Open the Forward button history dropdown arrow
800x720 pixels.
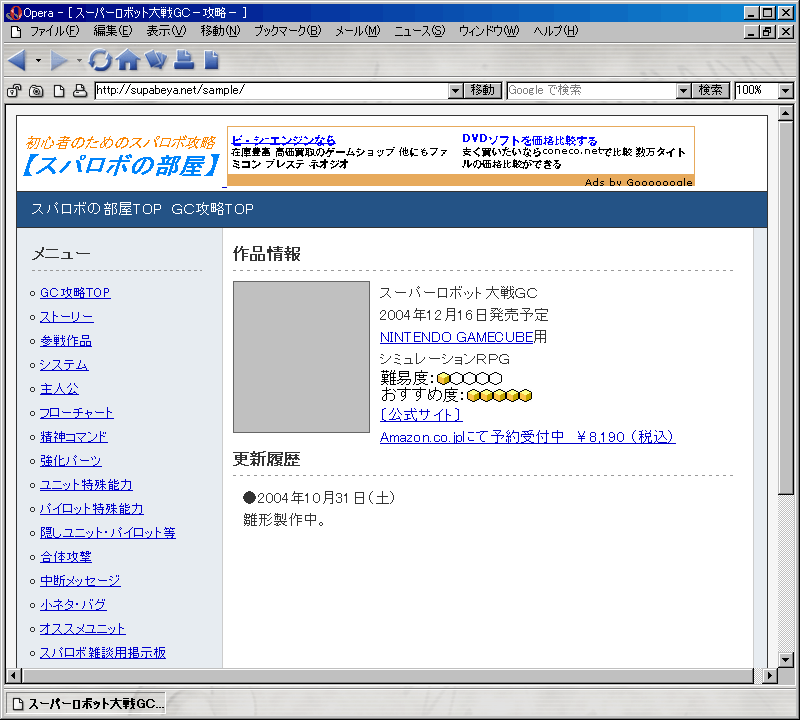coord(79,61)
